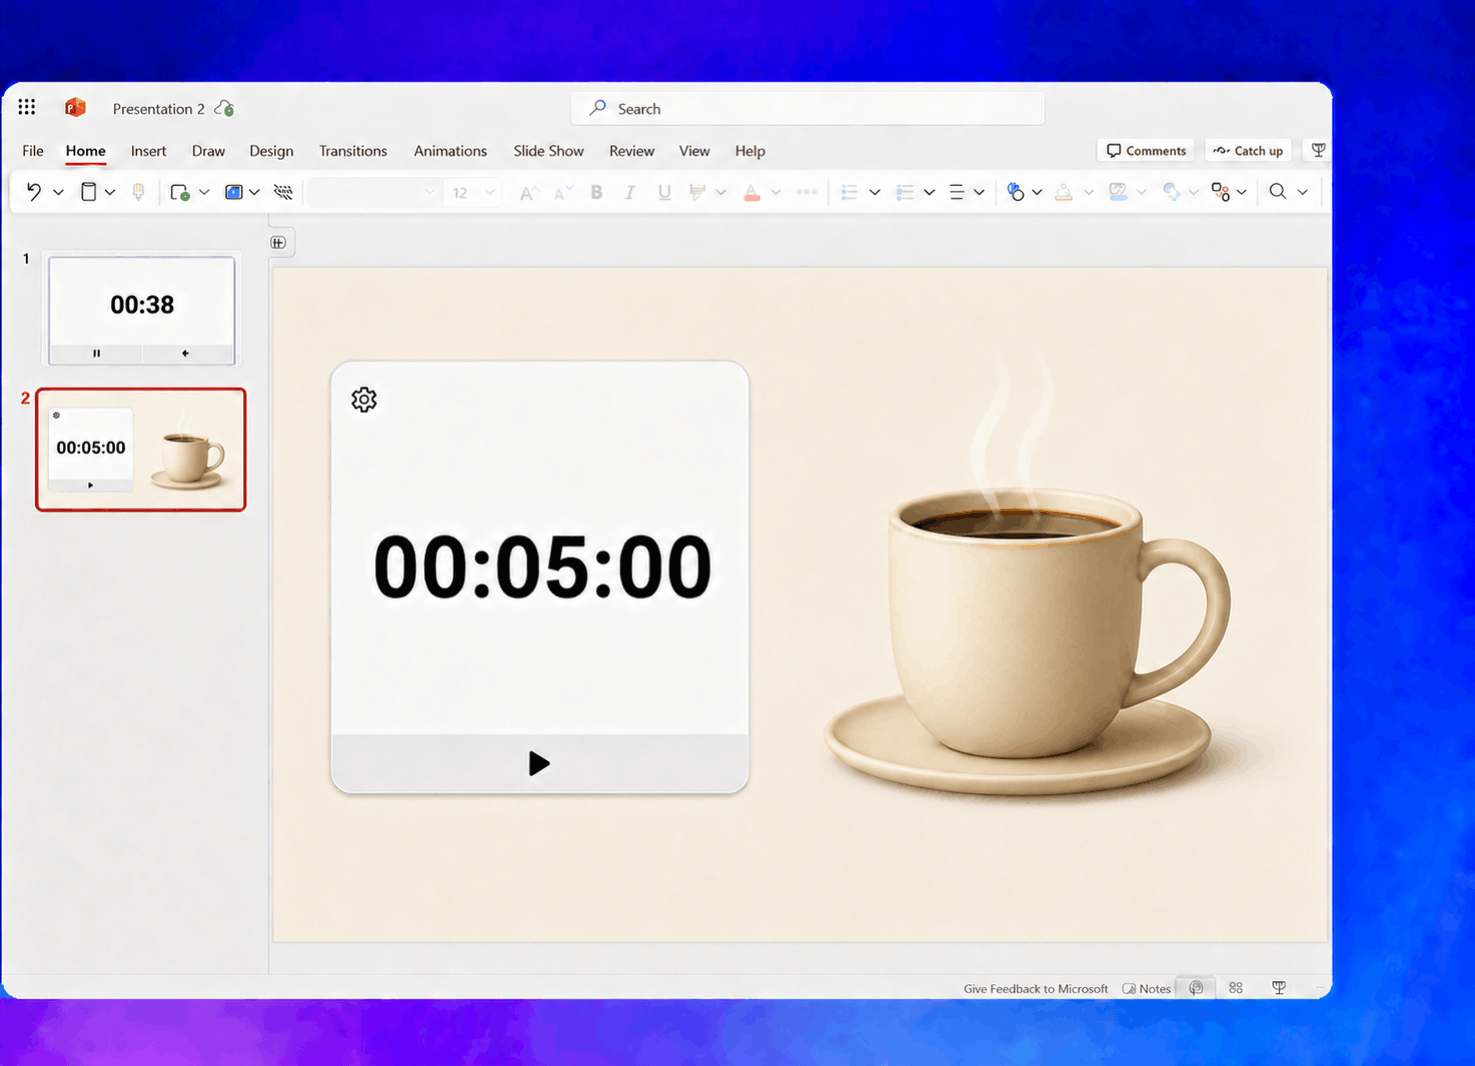The image size is (1475, 1066).
Task: Expand the New Slide dropdown arrow
Action: (x=204, y=192)
